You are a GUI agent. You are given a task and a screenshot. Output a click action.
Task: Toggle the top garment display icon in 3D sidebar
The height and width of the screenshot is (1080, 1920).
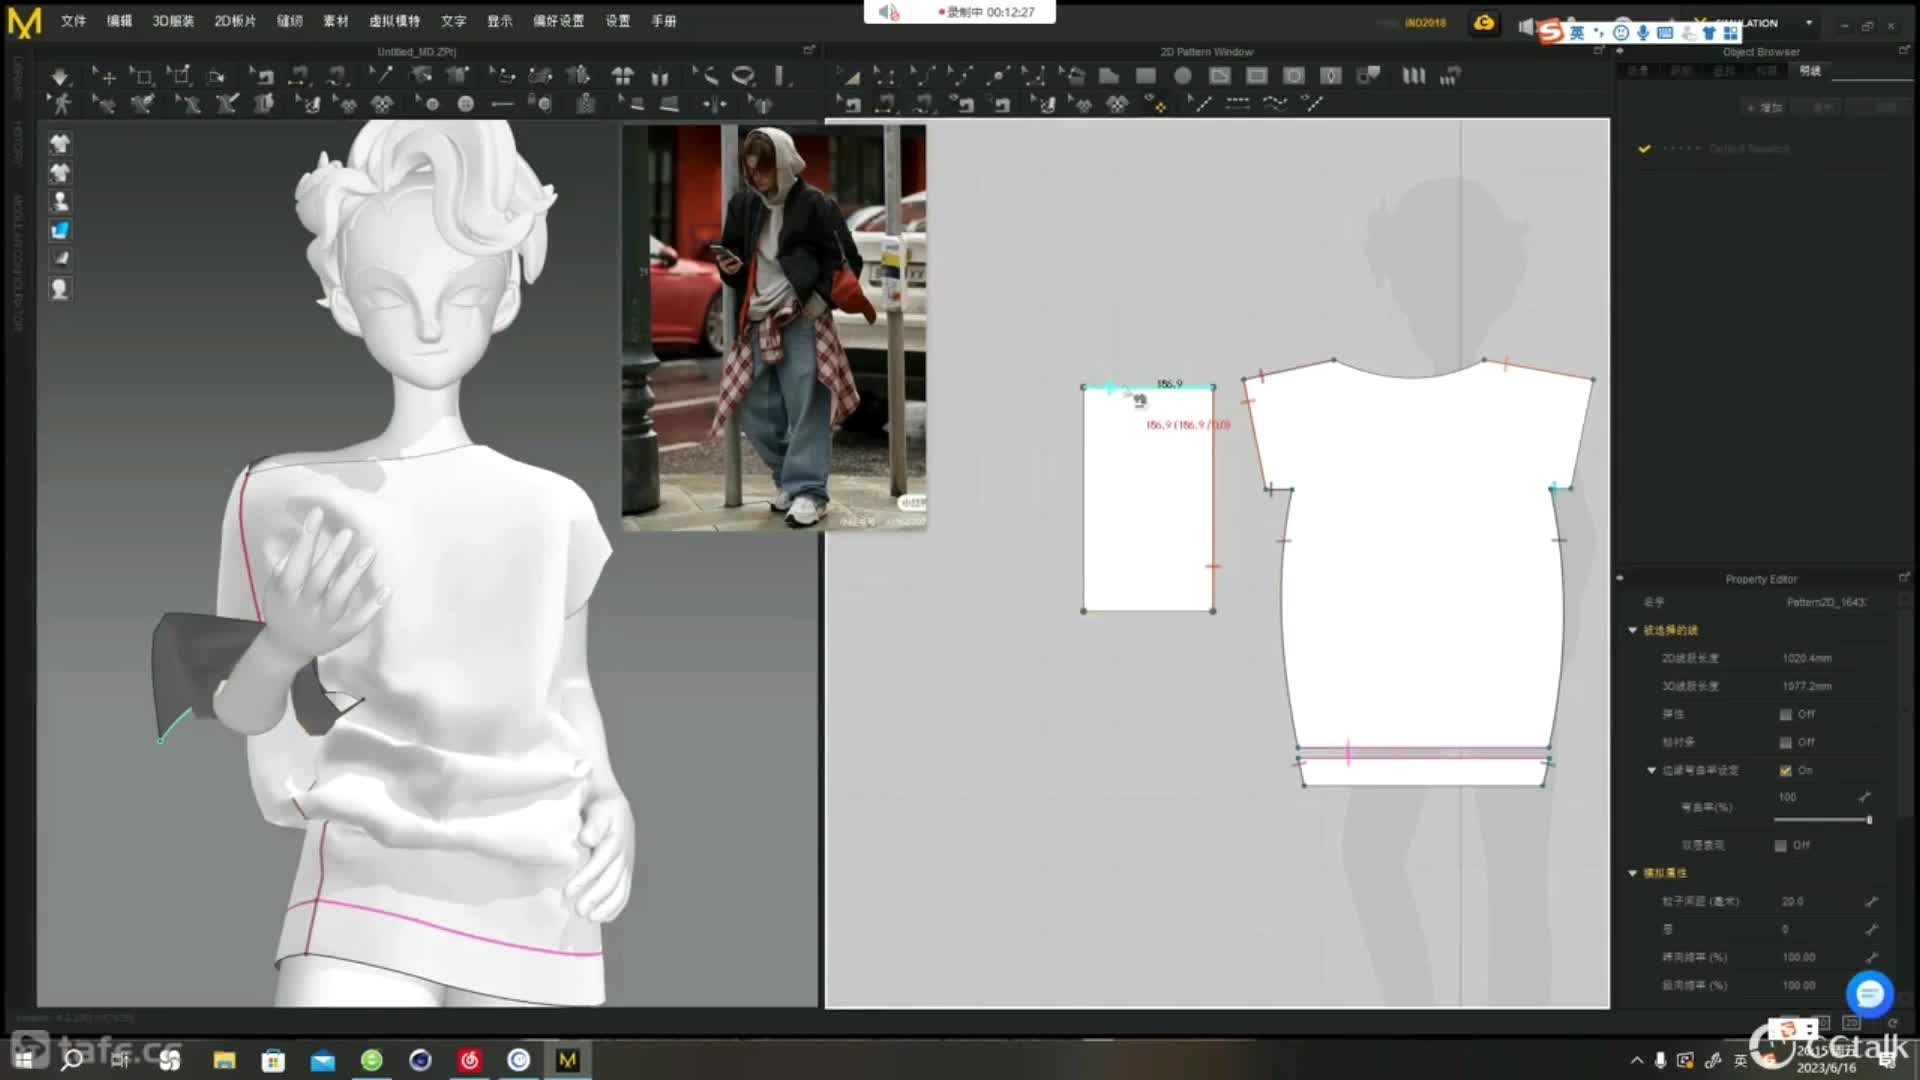[60, 143]
